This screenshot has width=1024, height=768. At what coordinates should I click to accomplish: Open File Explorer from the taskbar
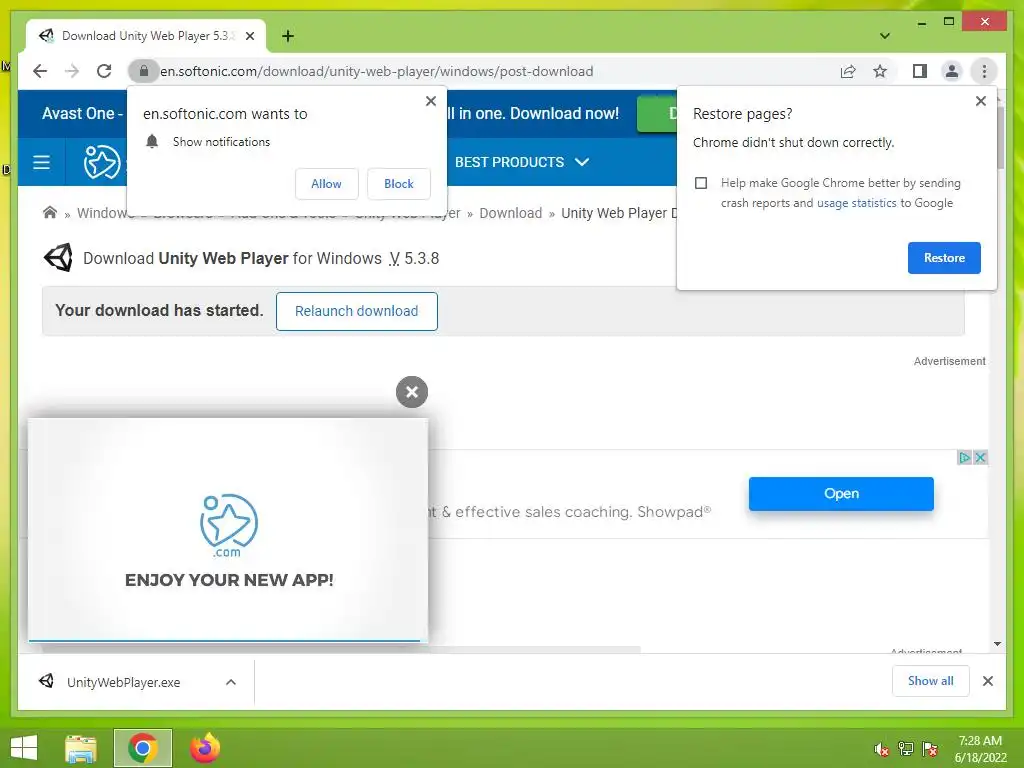click(81, 748)
